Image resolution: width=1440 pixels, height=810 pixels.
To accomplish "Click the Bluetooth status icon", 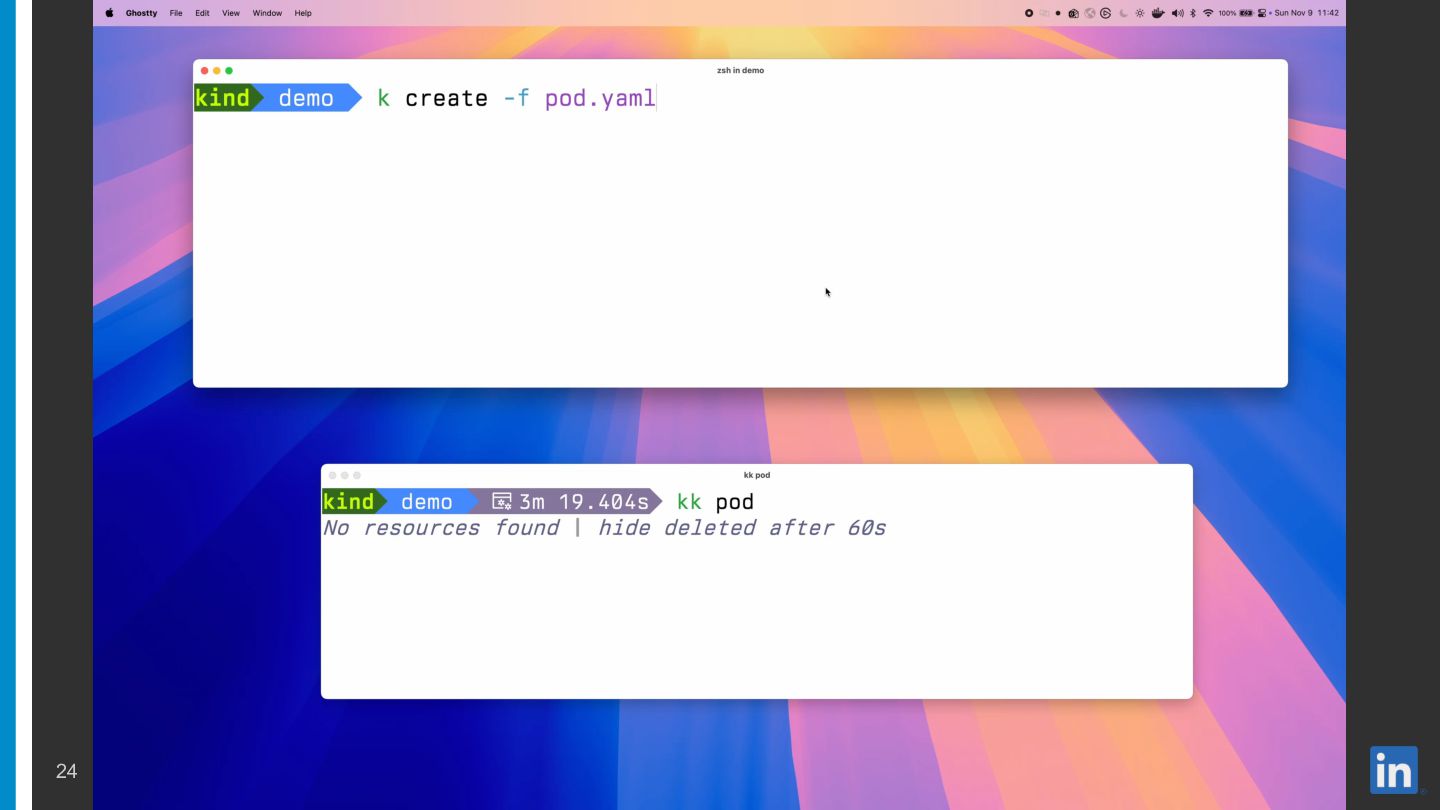I will (1193, 13).
